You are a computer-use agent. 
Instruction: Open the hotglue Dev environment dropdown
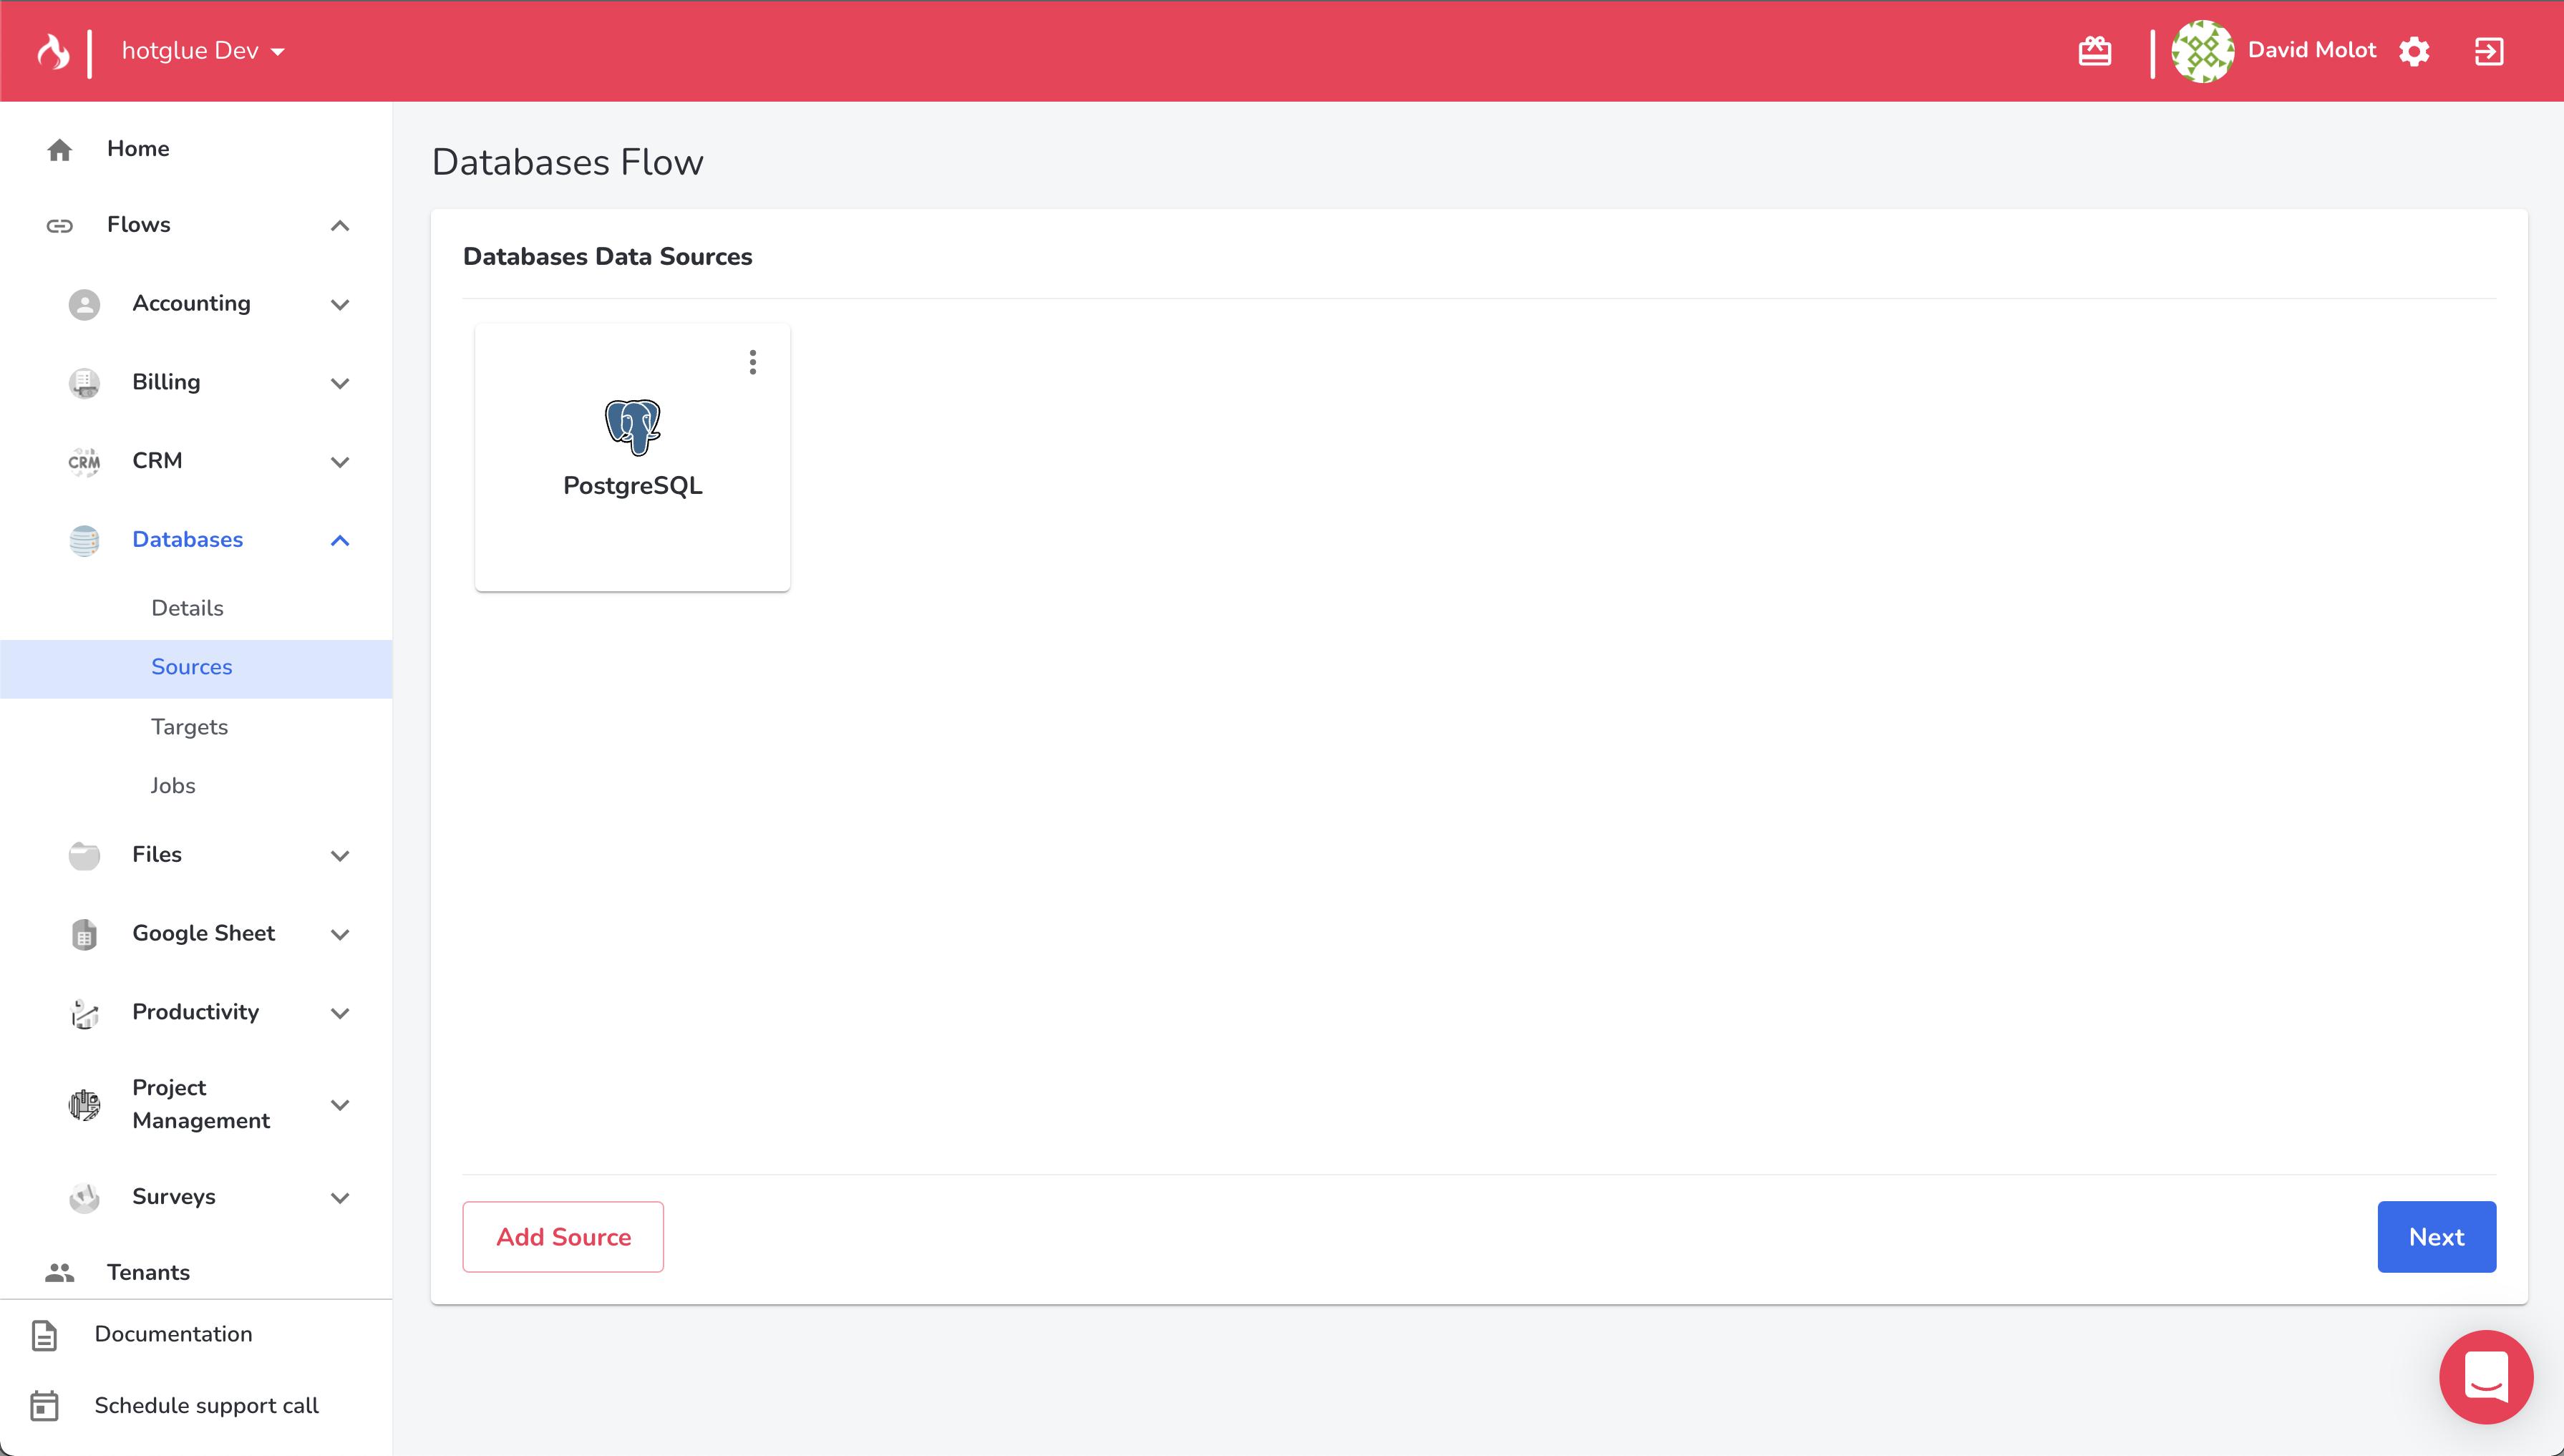[203, 51]
